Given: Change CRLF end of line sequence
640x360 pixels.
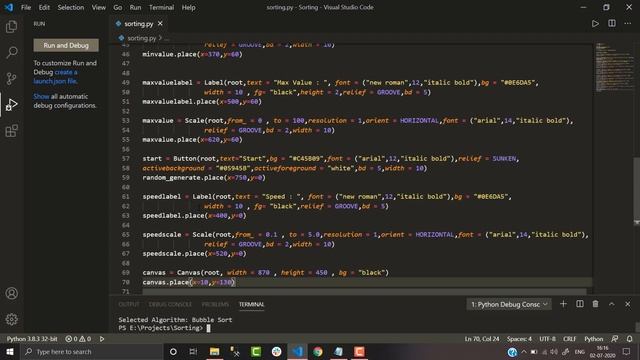Looking at the screenshot, I should [569, 339].
